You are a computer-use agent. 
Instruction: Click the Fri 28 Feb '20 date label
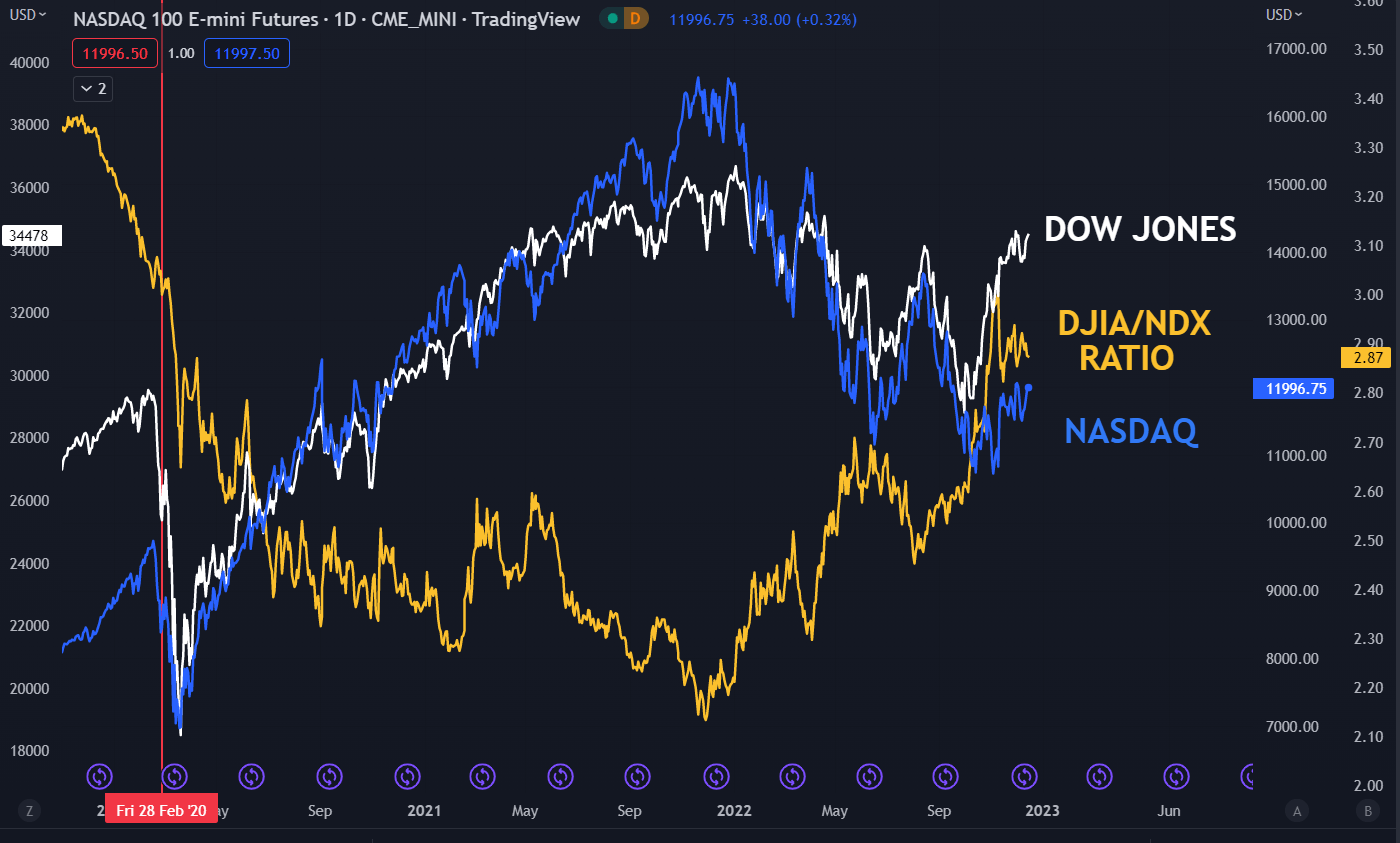pos(161,811)
